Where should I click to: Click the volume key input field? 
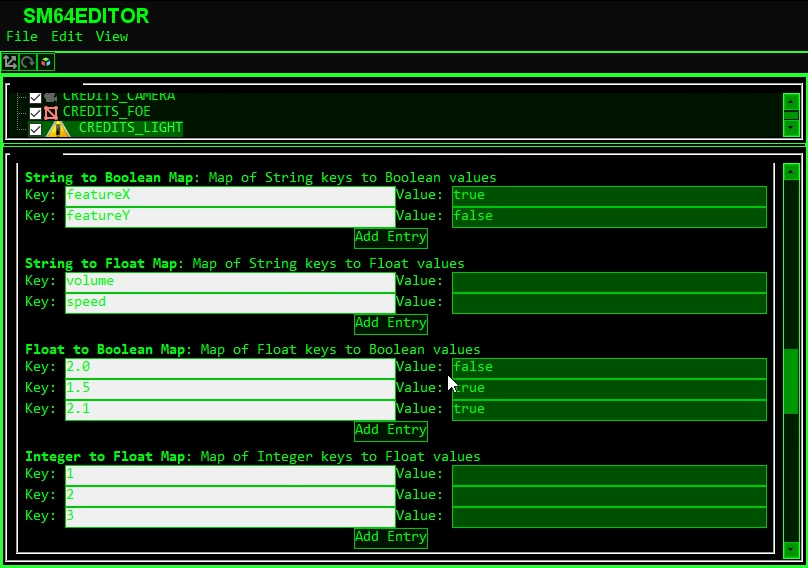click(230, 282)
